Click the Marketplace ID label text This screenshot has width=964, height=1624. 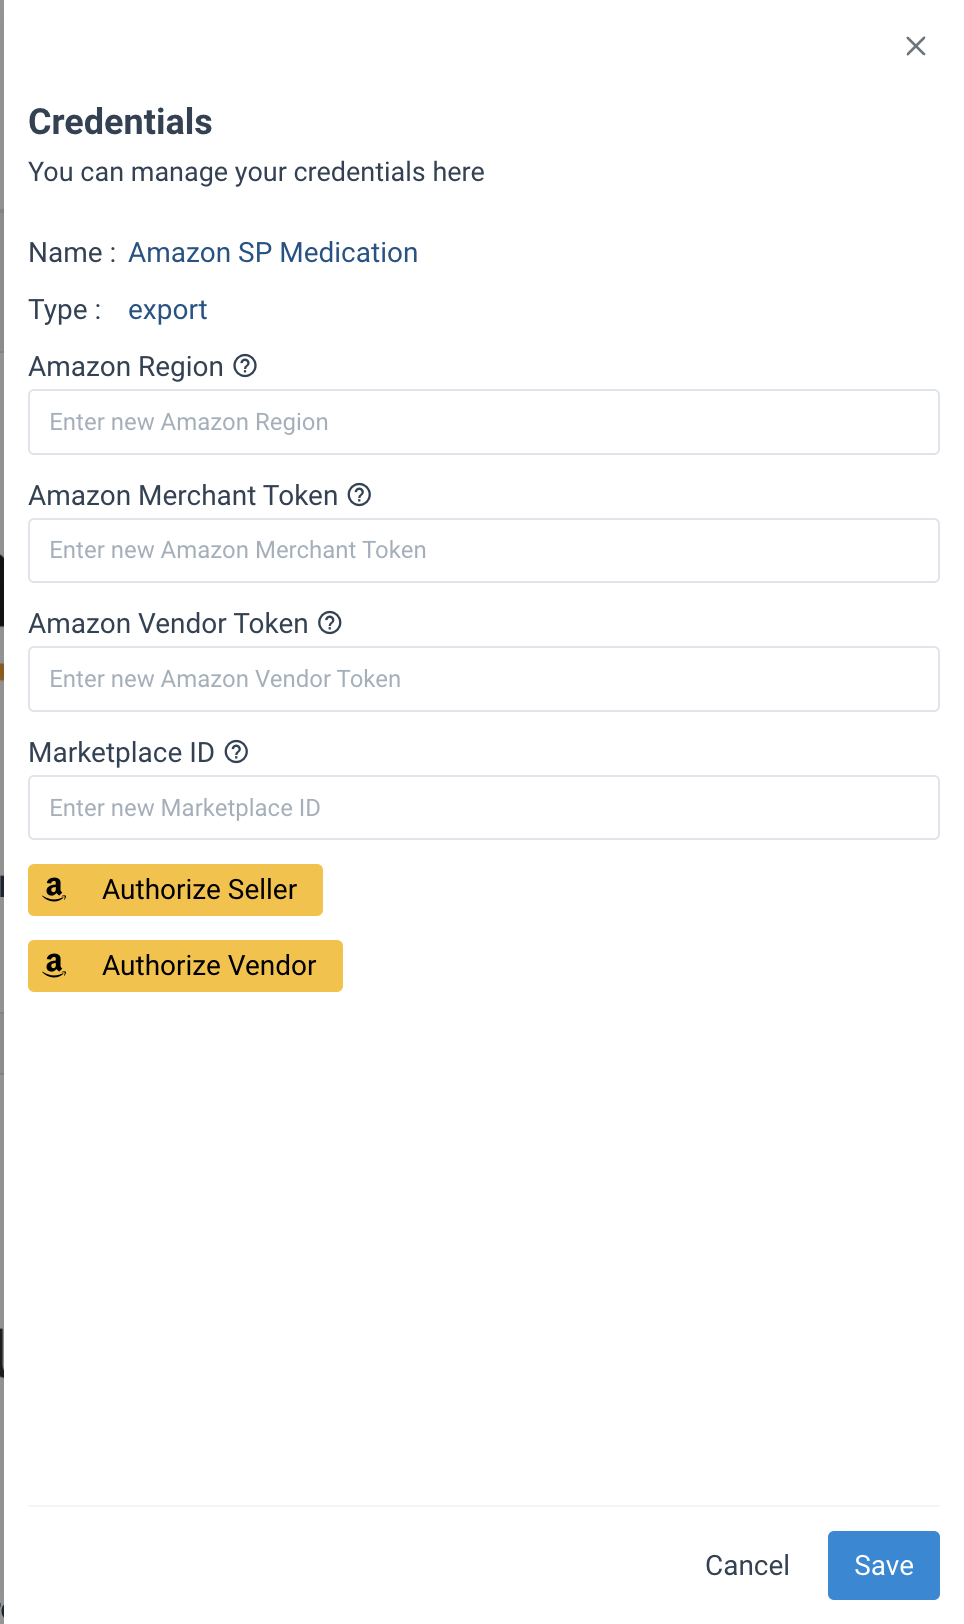click(x=121, y=753)
